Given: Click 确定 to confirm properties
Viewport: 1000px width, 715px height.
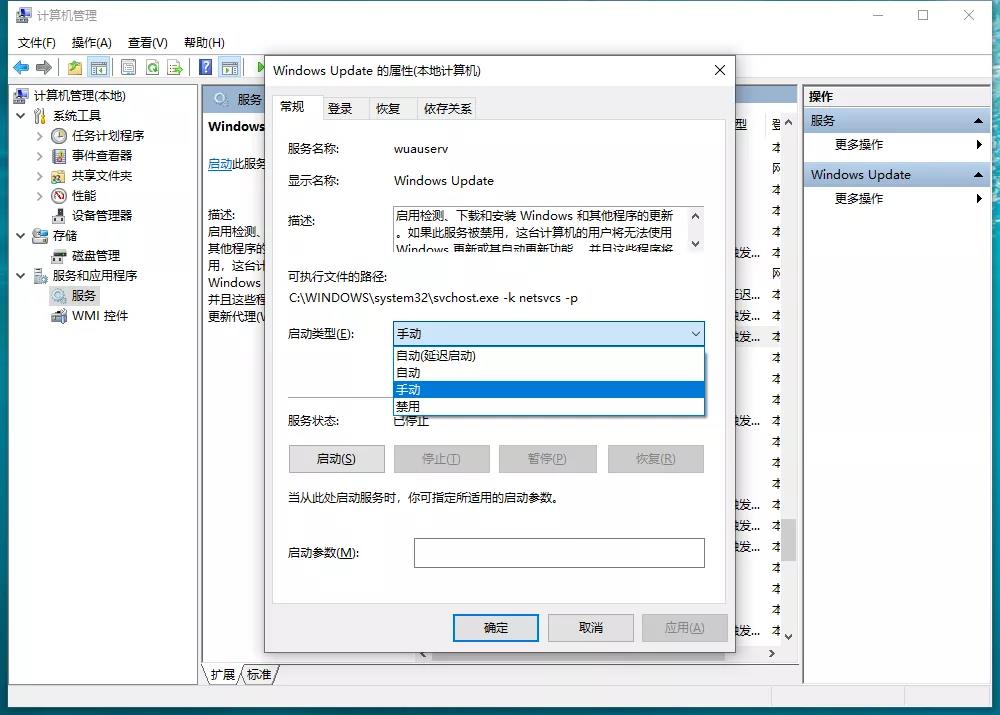Looking at the screenshot, I should pyautogui.click(x=496, y=628).
